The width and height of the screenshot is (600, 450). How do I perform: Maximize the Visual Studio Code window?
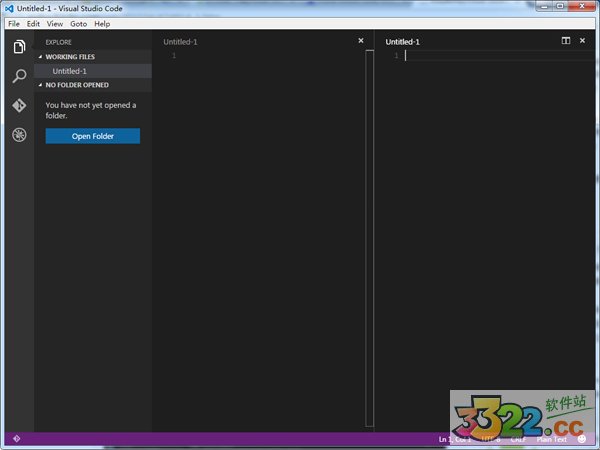561,6
